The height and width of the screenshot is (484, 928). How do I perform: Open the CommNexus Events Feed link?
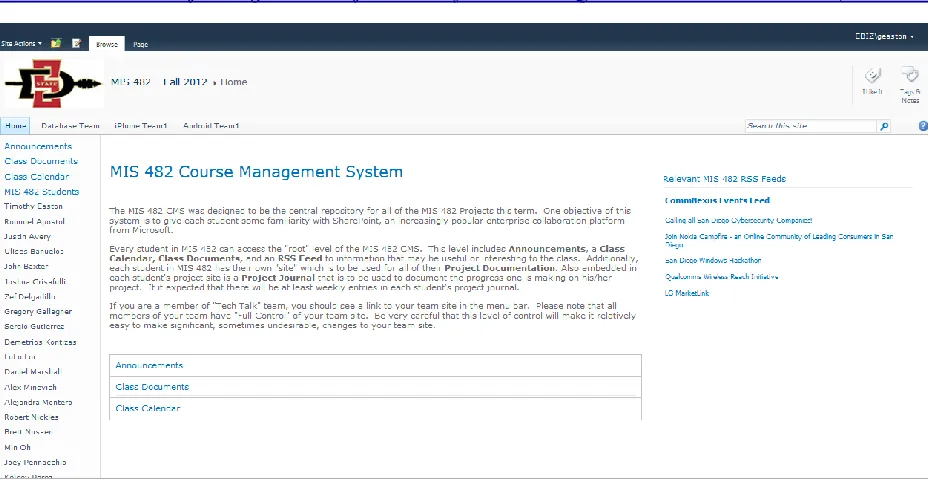click(x=717, y=201)
